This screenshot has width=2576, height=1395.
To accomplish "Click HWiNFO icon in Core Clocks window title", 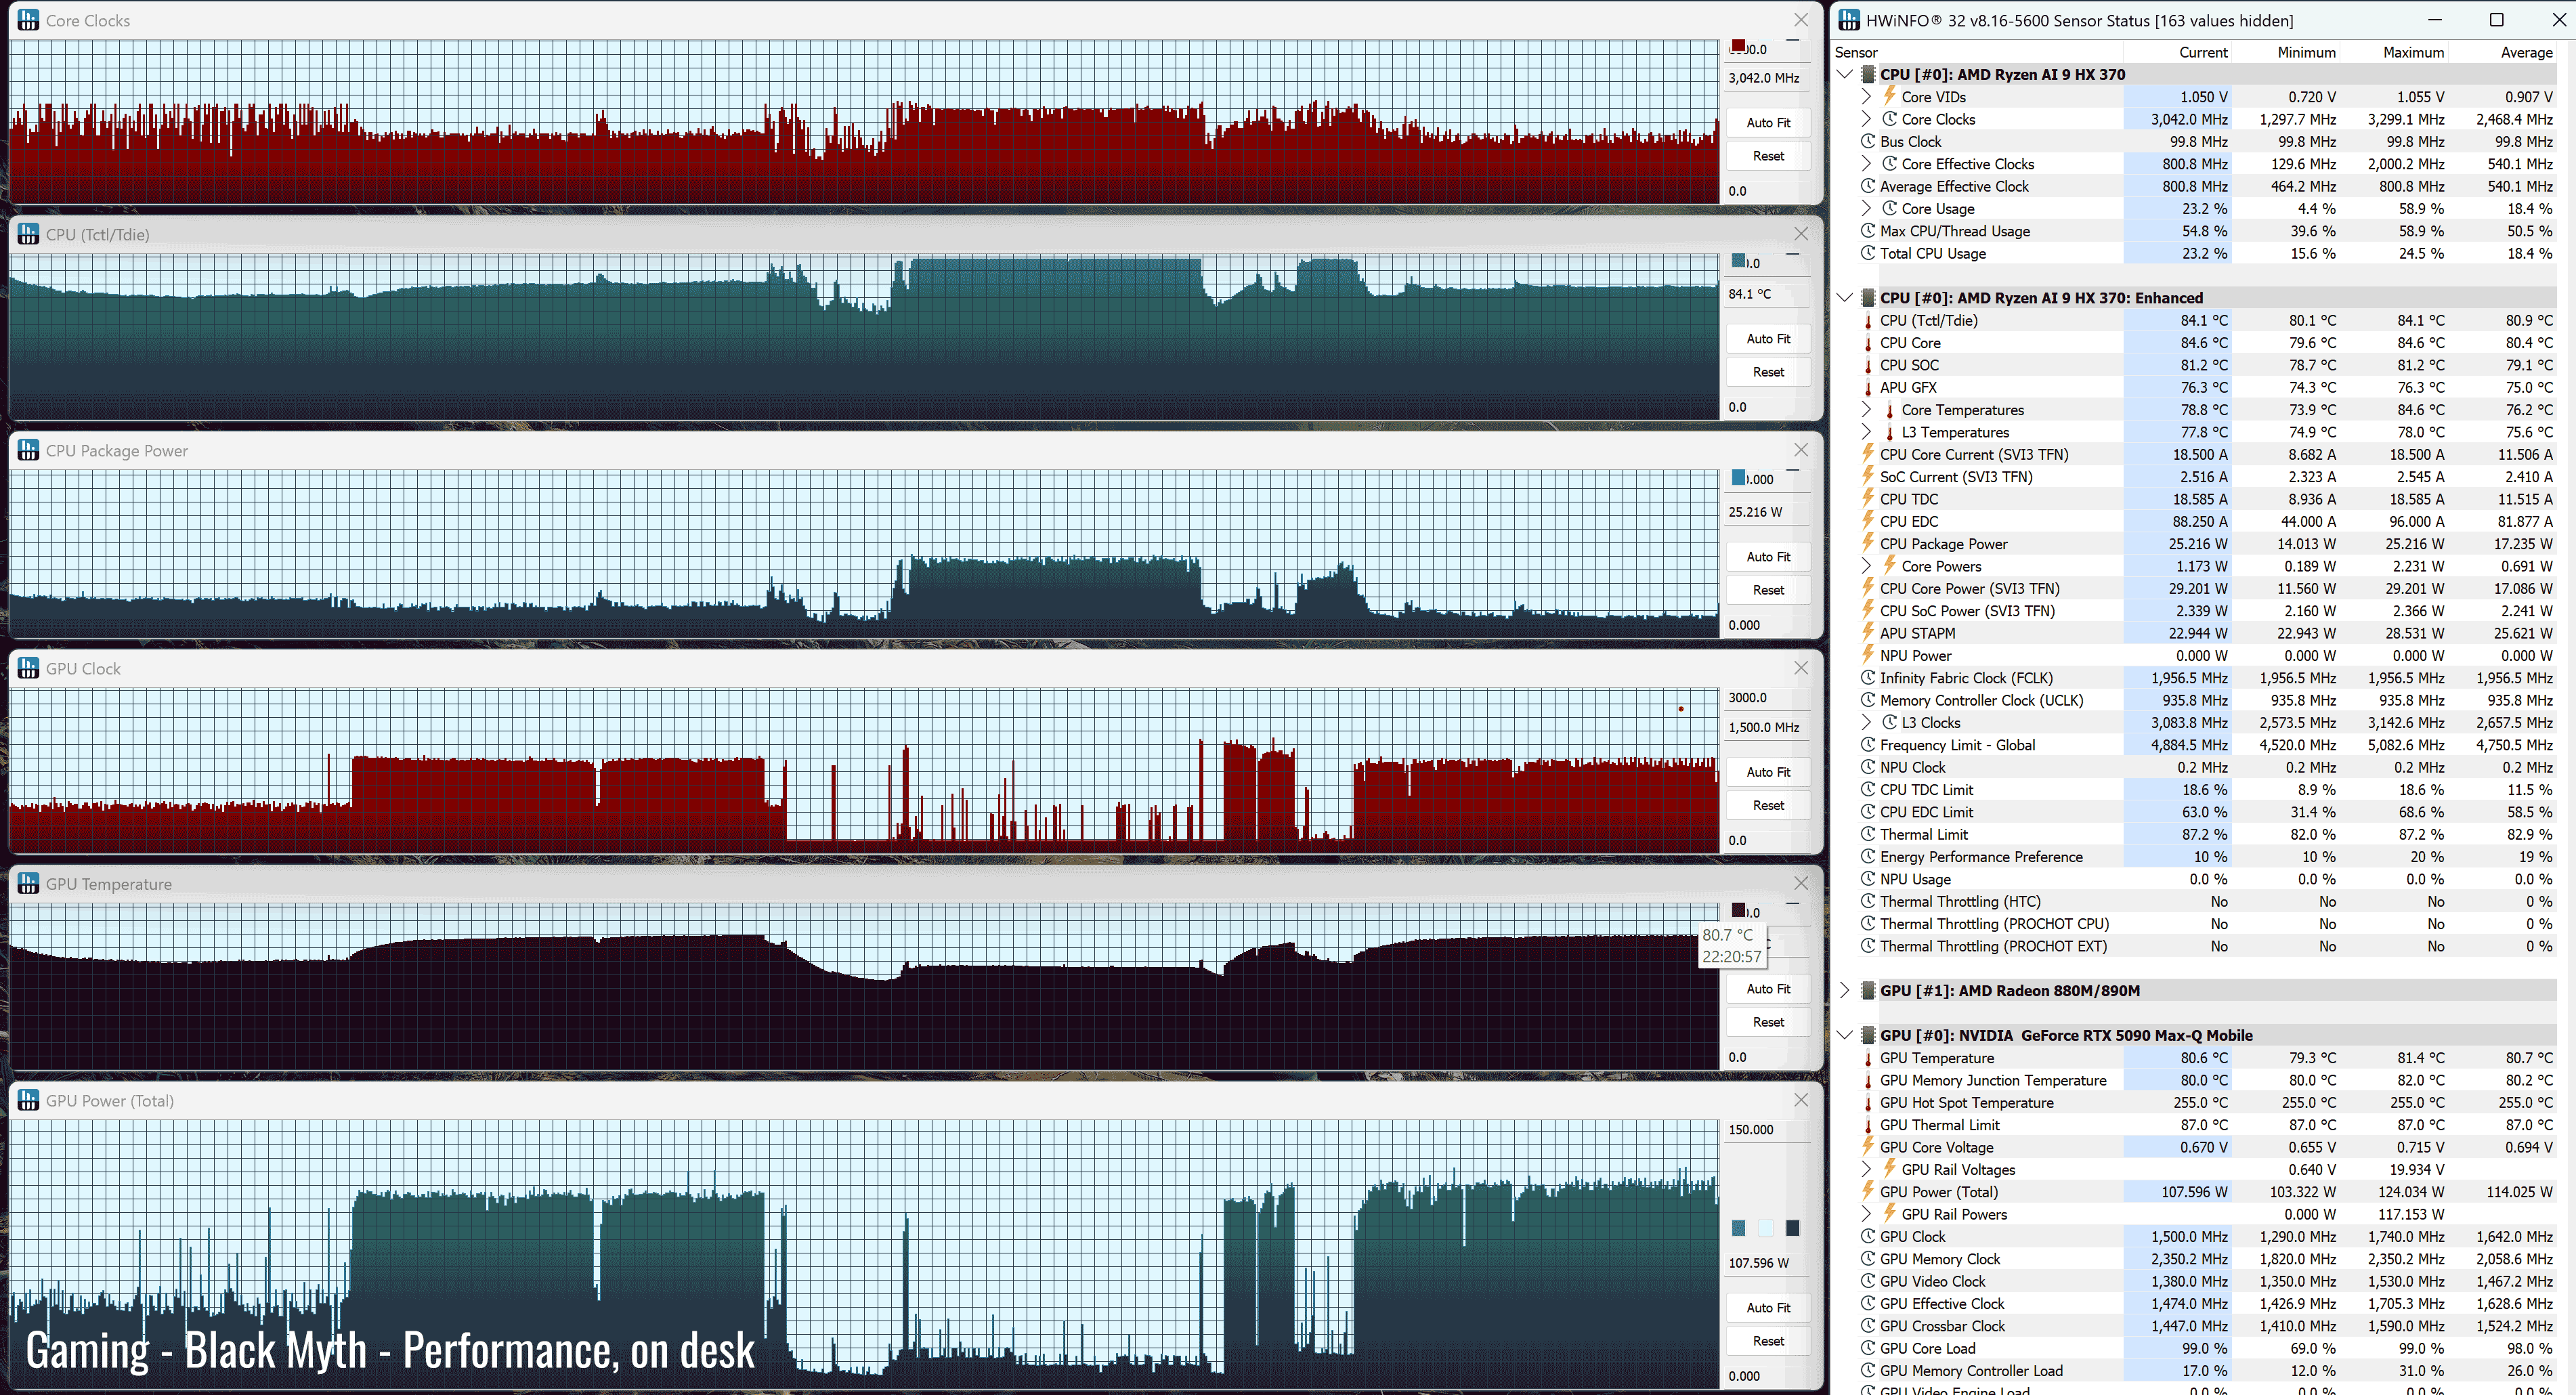I will (x=28, y=20).
